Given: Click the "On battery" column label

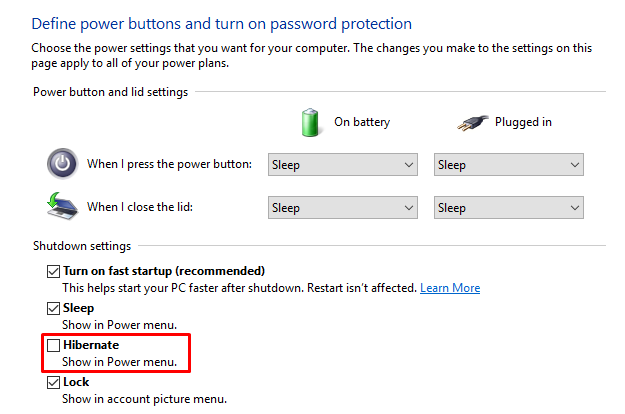Looking at the screenshot, I should (x=362, y=122).
